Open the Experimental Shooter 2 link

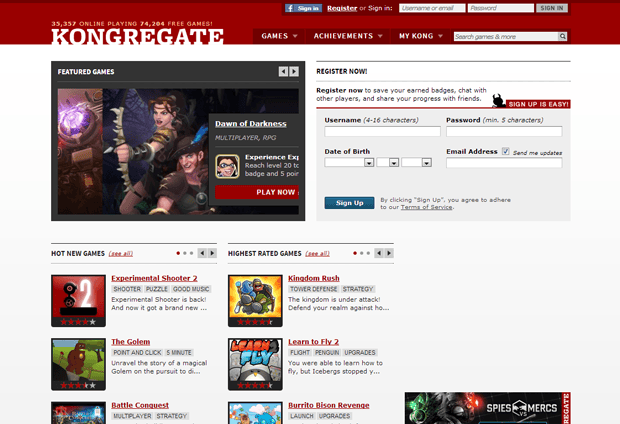coord(154,278)
